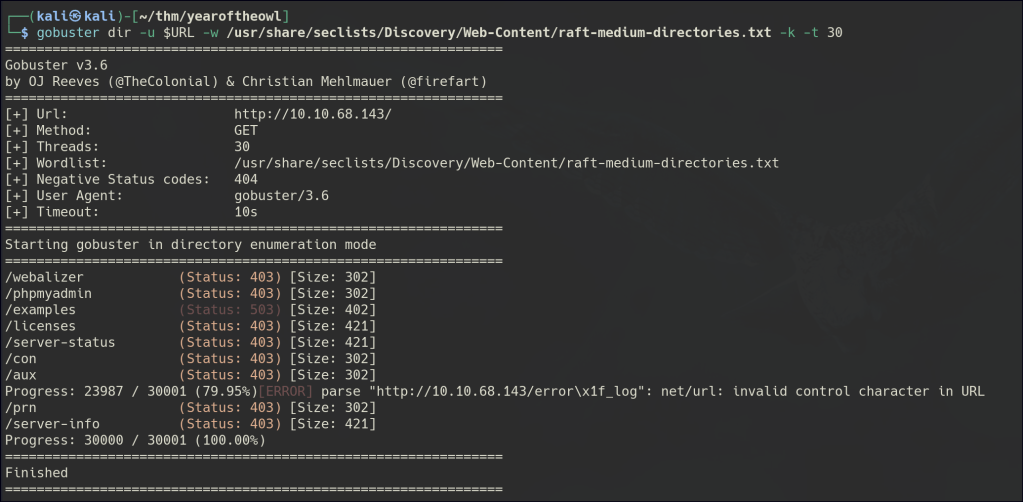
Task: Click the Finished status text
Action: tap(37, 472)
